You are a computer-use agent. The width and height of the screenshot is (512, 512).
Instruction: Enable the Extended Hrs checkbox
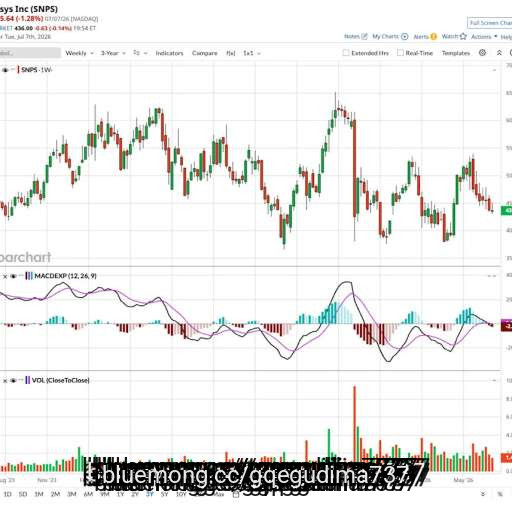point(346,53)
